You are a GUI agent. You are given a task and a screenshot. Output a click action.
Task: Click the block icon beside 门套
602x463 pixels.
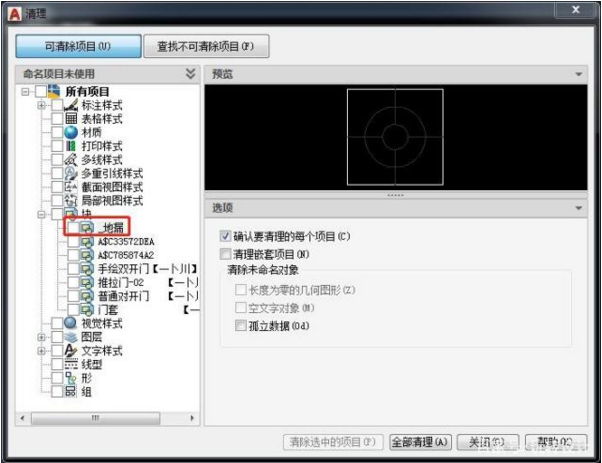[87, 309]
